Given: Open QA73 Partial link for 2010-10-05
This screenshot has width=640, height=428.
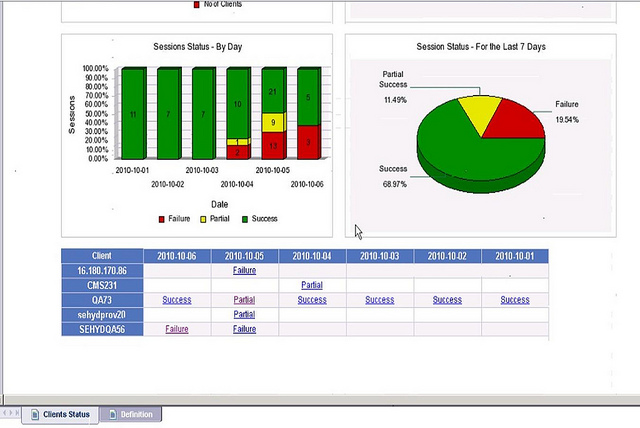Looking at the screenshot, I should click(x=244, y=299).
